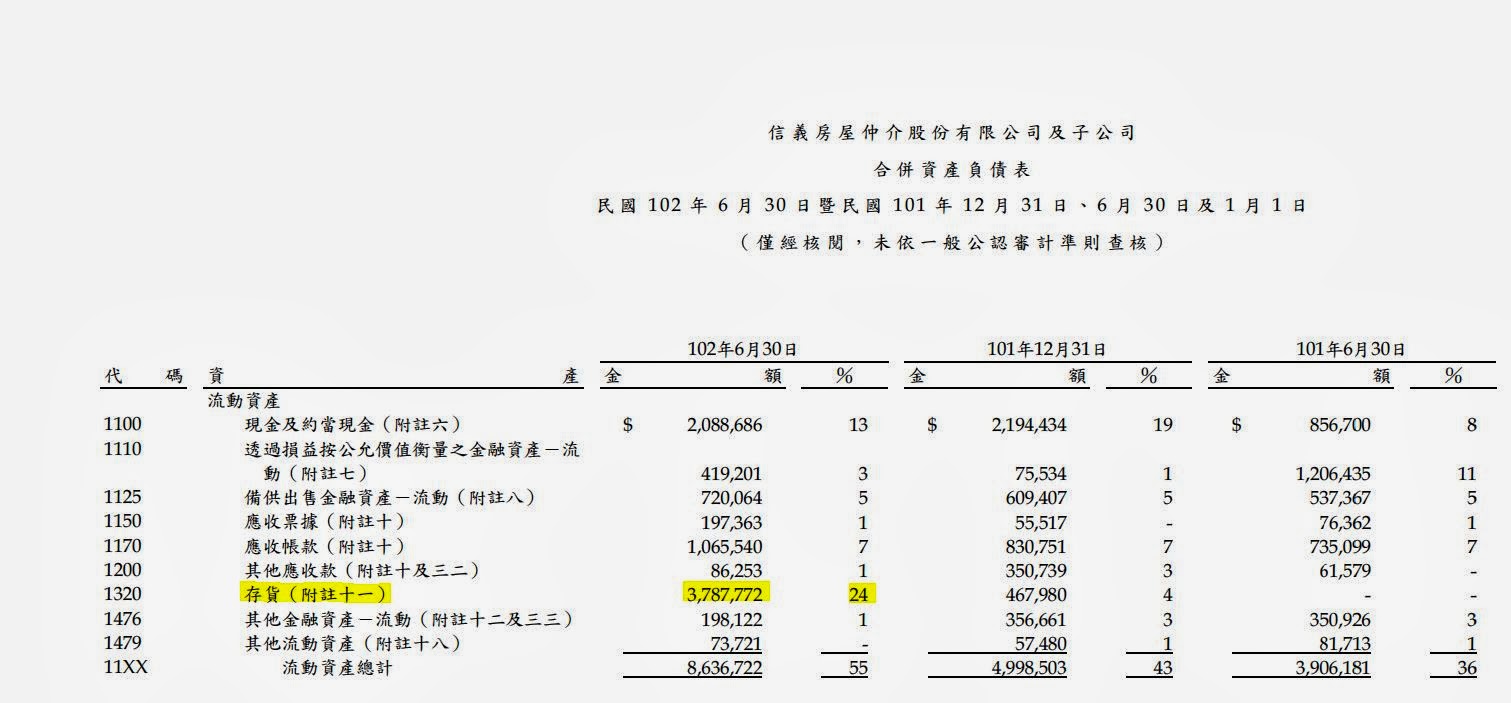1511x703 pixels.
Task: Click the total percentage 43
Action: 1162,667
